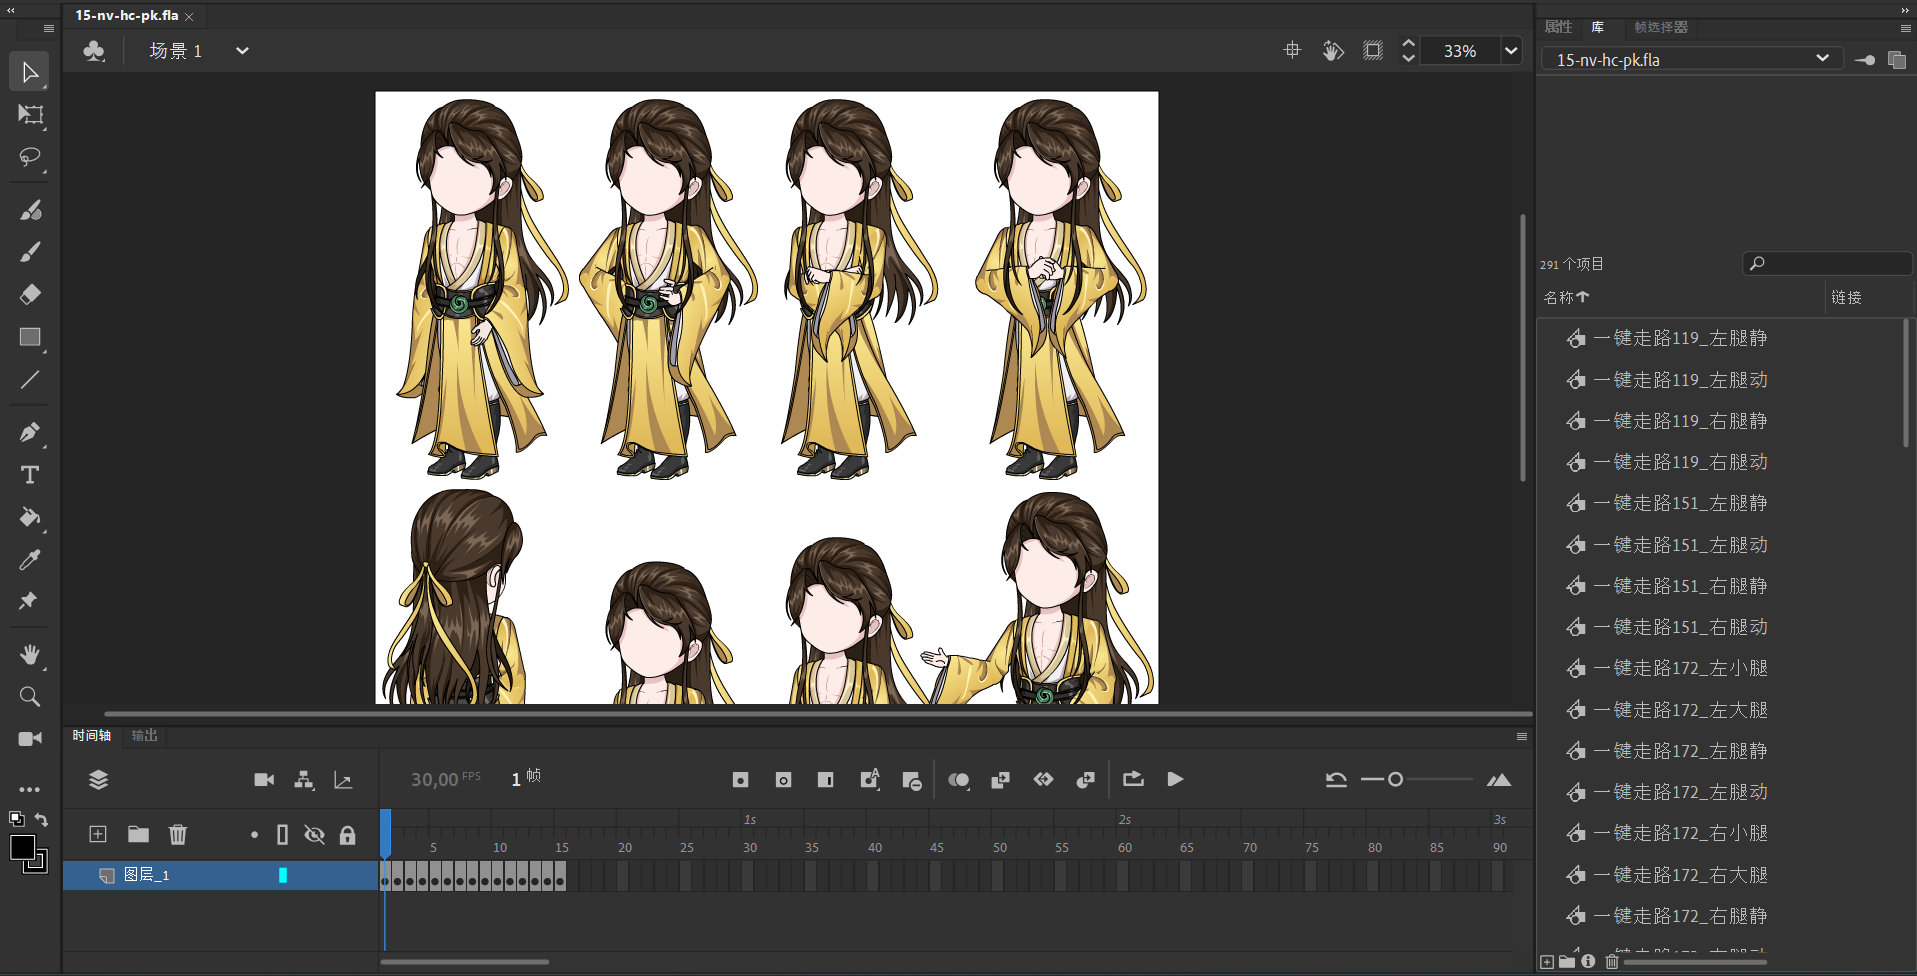
Task: Open the 15-nv-hc-pk.fla library document dropdown
Action: tap(1822, 59)
